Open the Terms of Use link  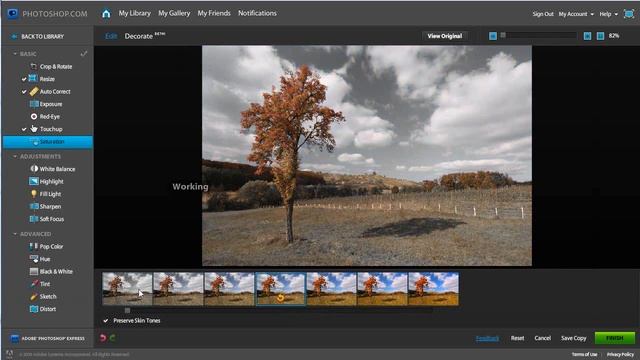tap(584, 354)
